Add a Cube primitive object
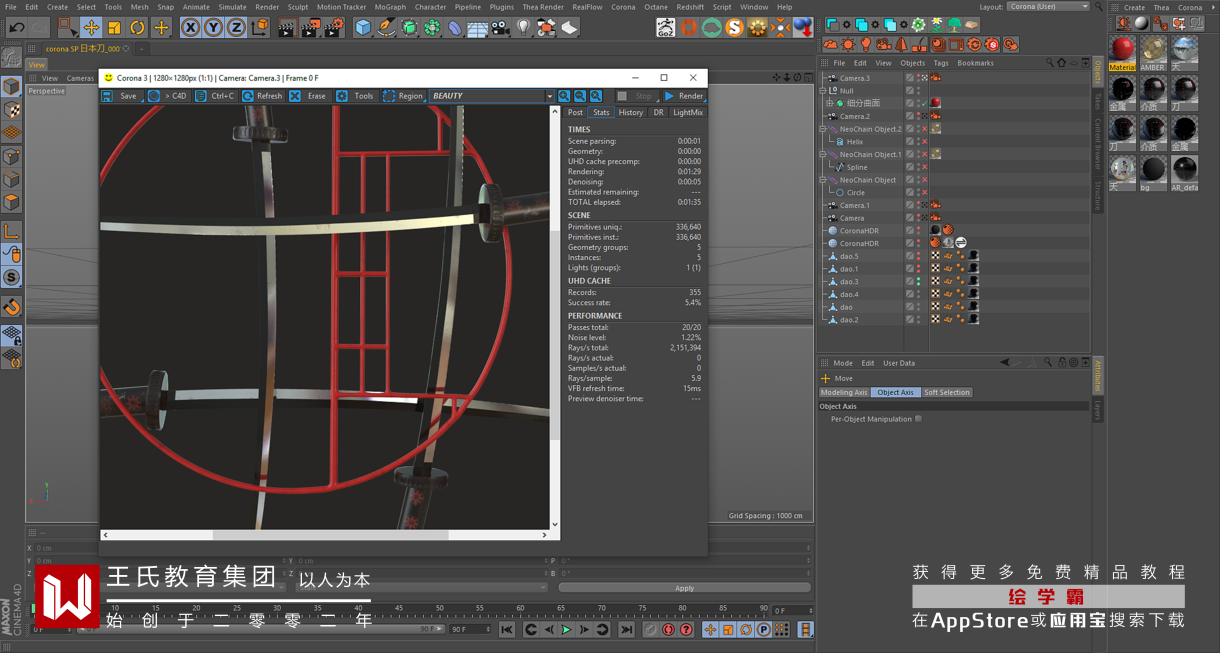The width and height of the screenshot is (1220, 653). (x=363, y=28)
